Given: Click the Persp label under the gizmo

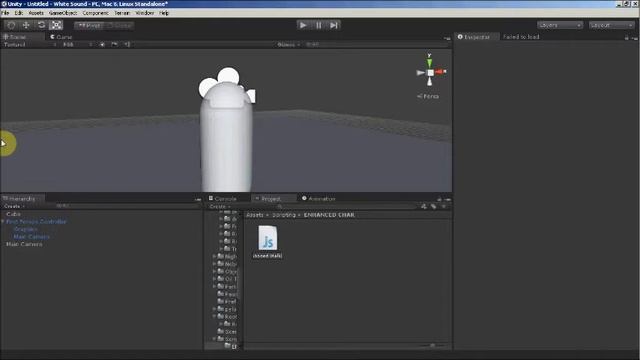Looking at the screenshot, I should pos(428,96).
